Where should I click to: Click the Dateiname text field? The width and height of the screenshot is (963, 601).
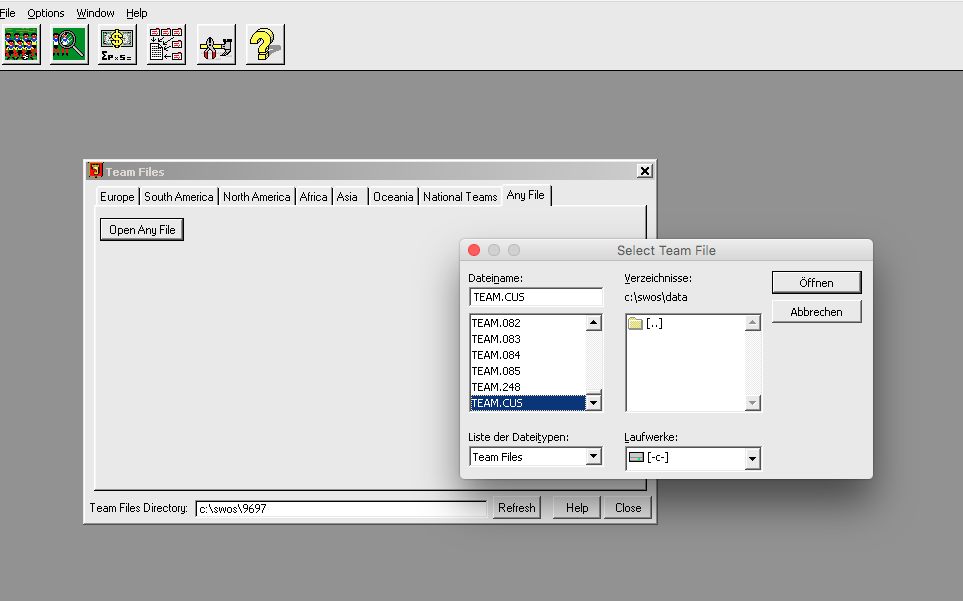[536, 297]
